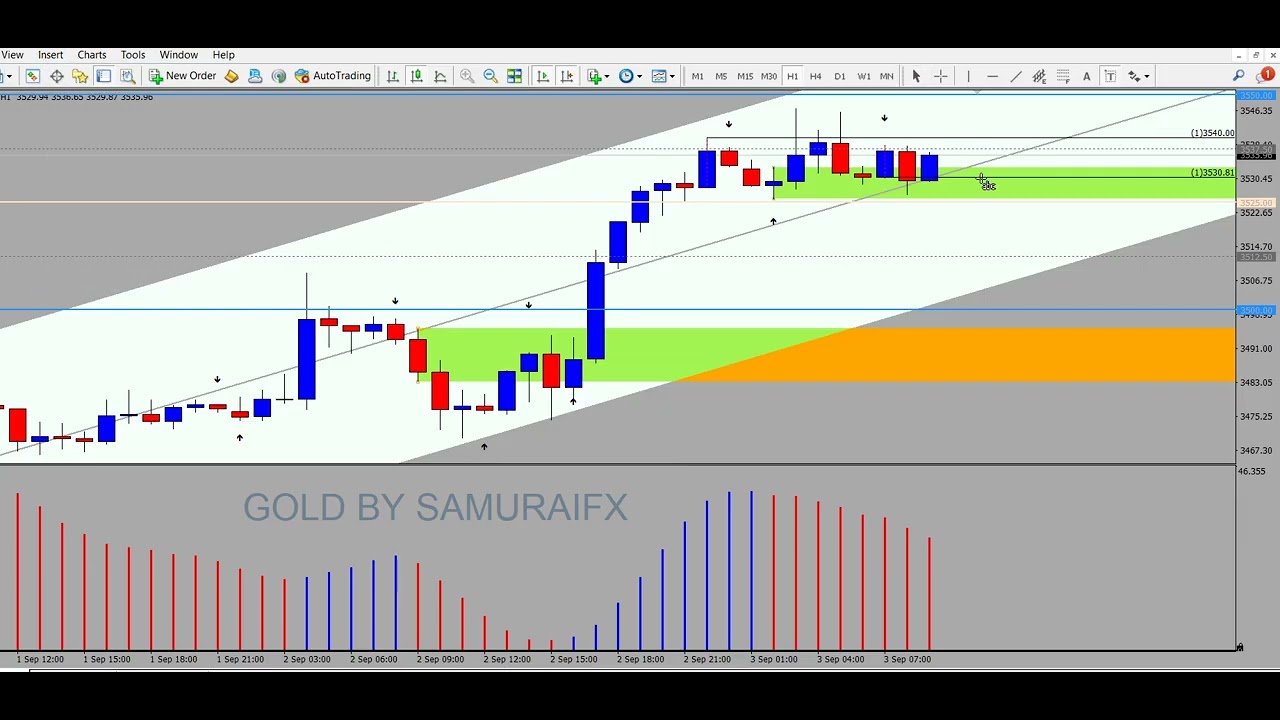Toggle chart shift from right border

(x=567, y=76)
